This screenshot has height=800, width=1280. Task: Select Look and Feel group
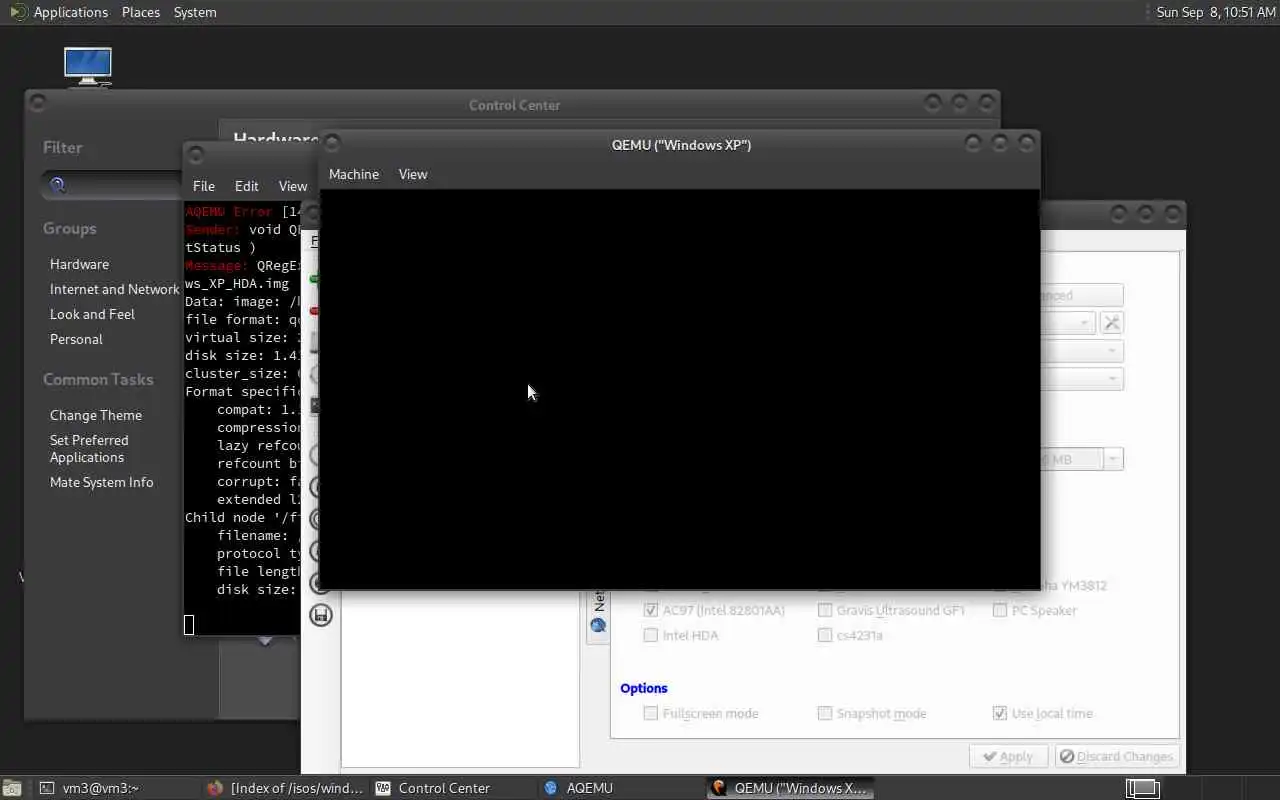92,314
